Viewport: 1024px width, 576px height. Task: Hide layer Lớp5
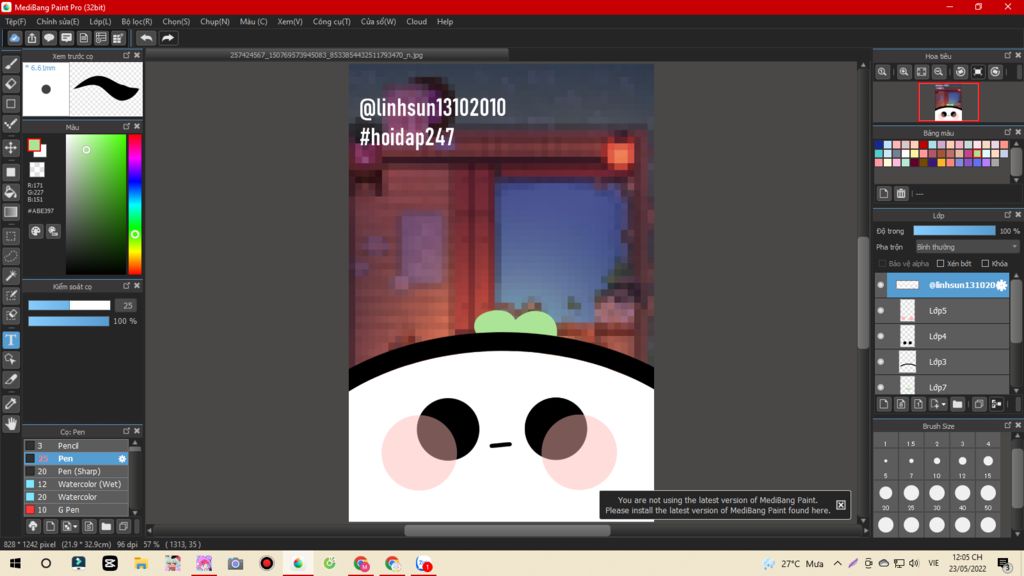(881, 310)
